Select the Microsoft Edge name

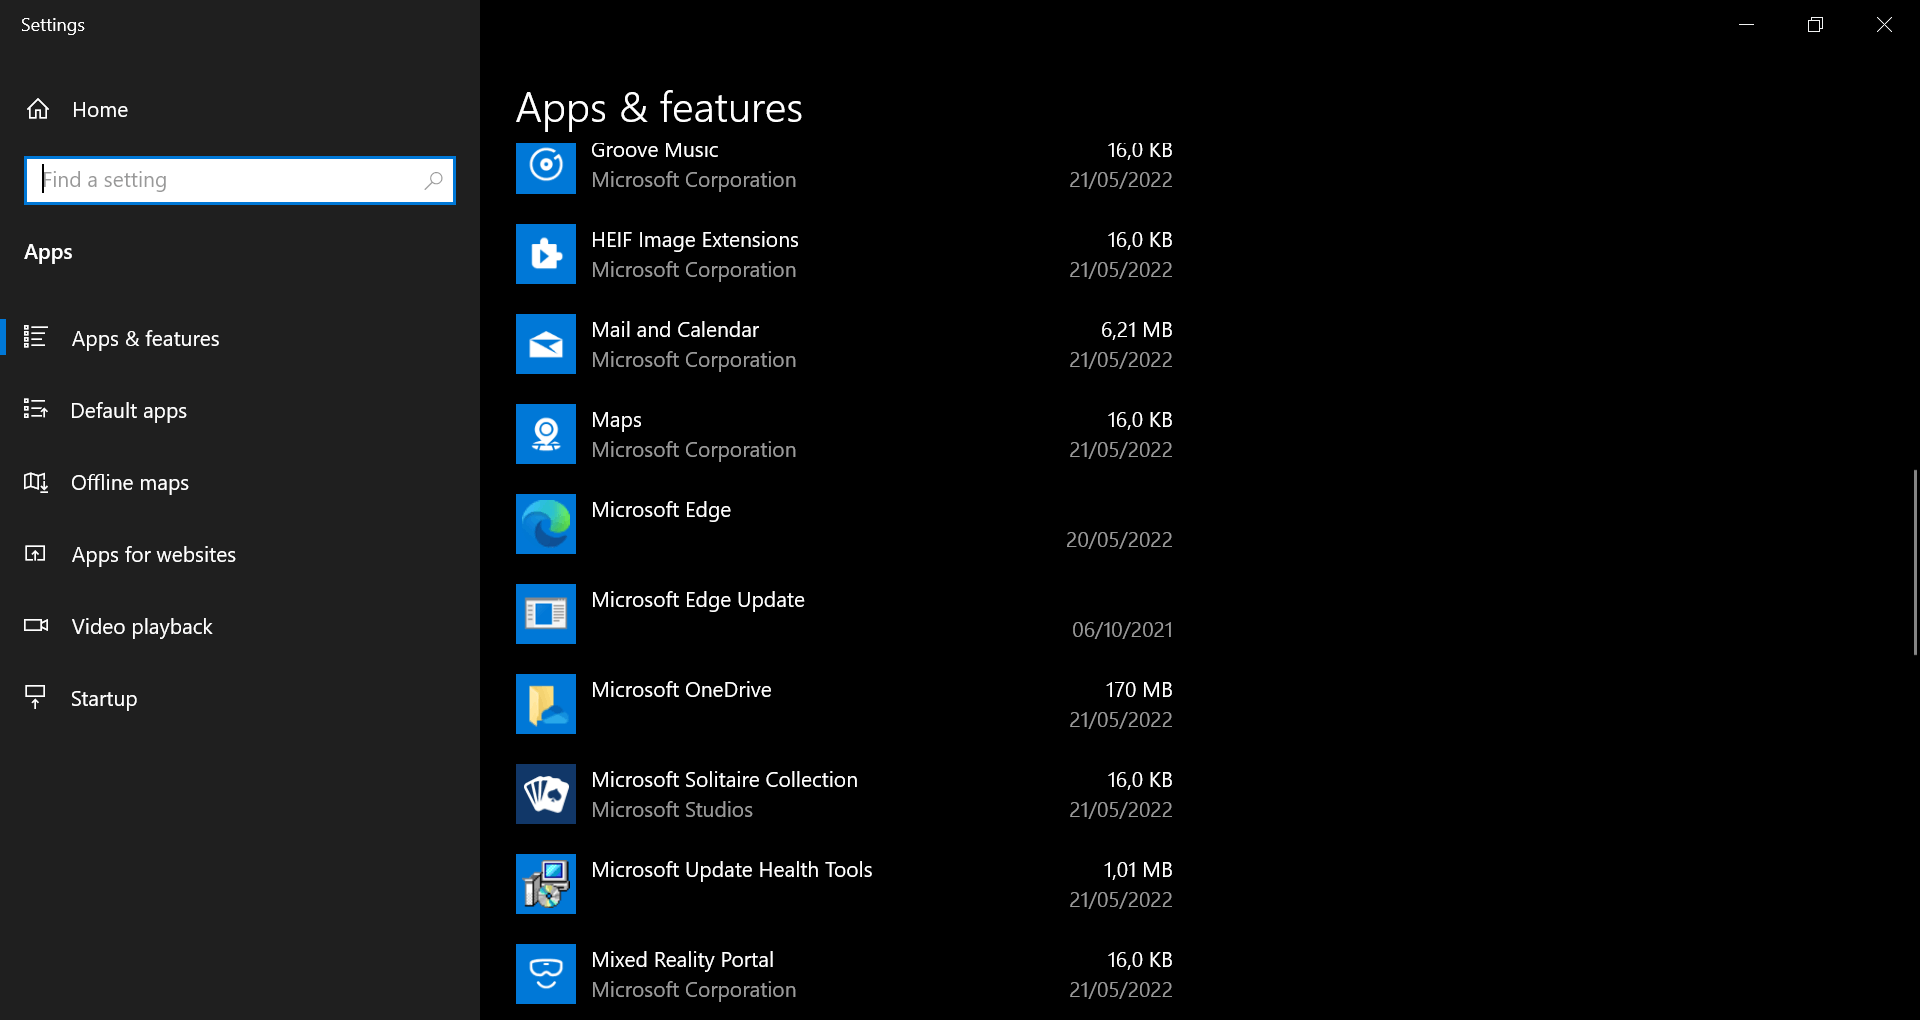coord(661,510)
